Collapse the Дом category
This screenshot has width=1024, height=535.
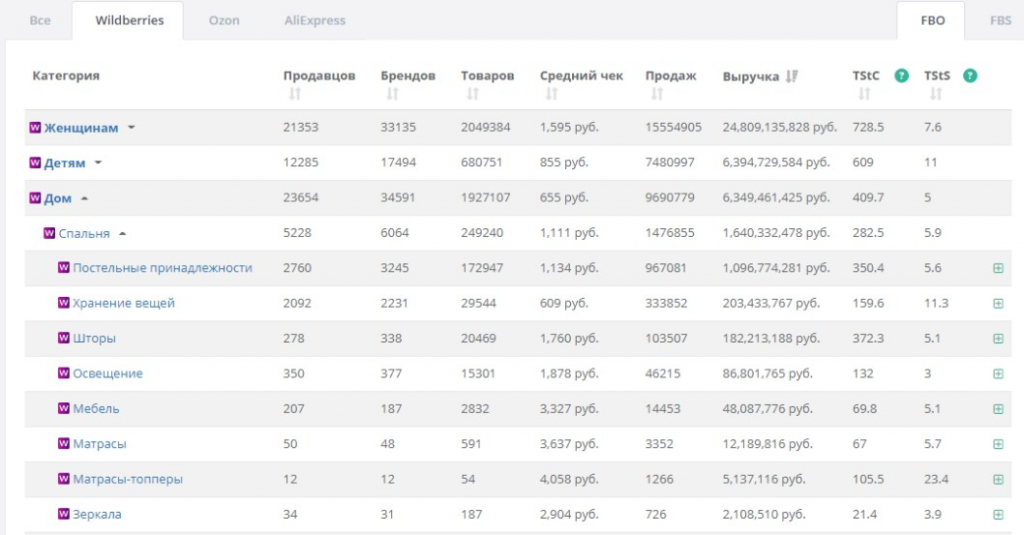[84, 198]
